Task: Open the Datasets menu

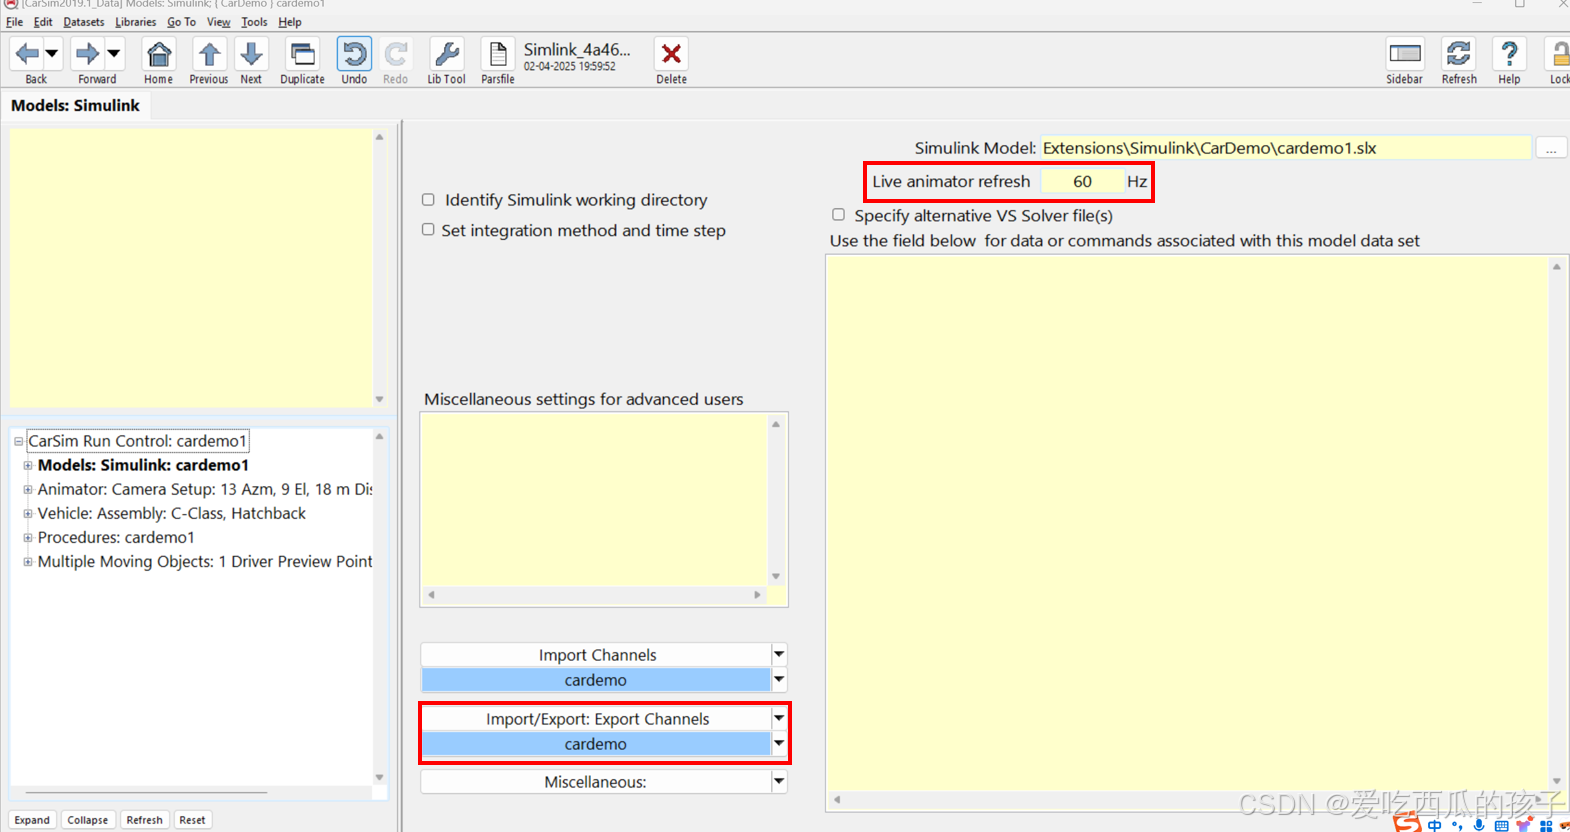Action: point(84,22)
